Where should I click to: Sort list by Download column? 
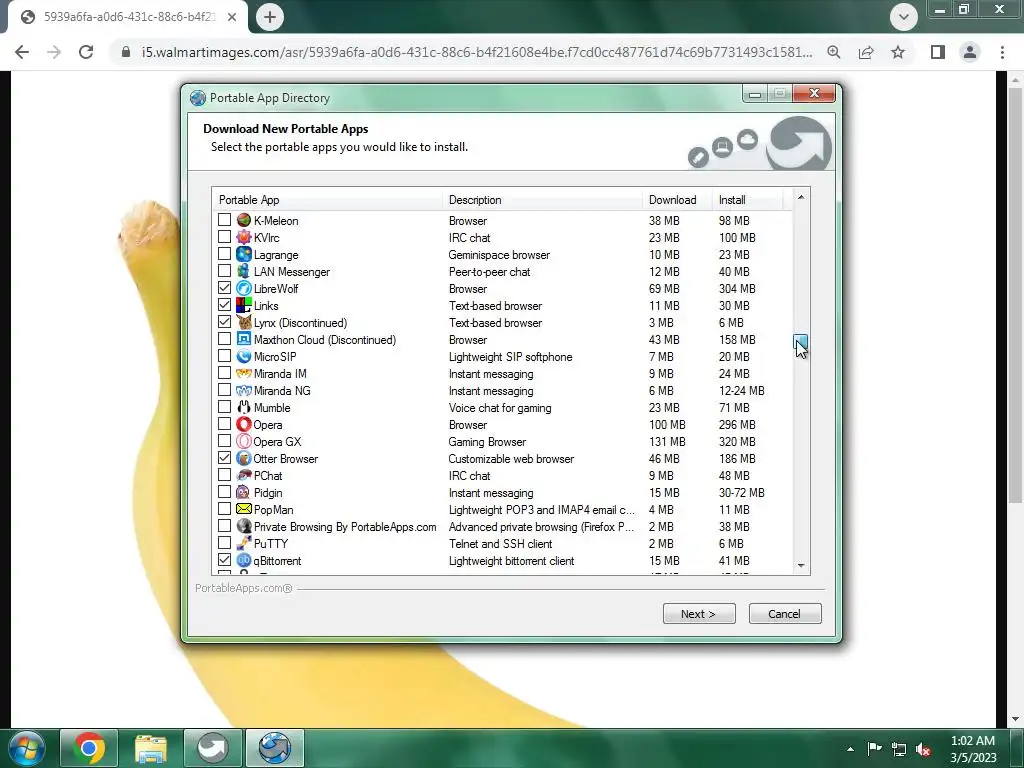677,200
